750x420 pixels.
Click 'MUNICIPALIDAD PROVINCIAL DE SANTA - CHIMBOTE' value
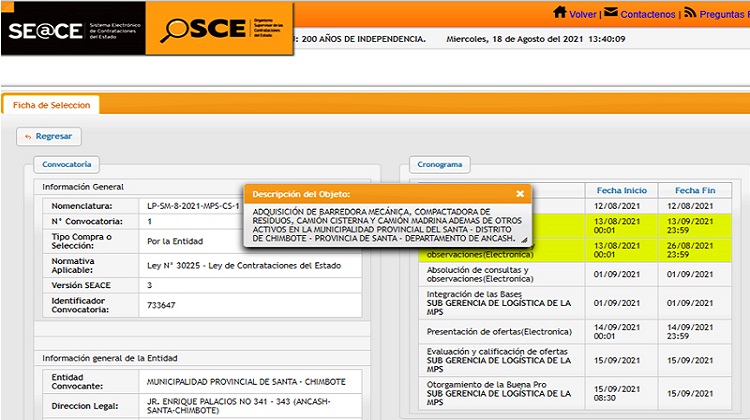[x=246, y=382]
